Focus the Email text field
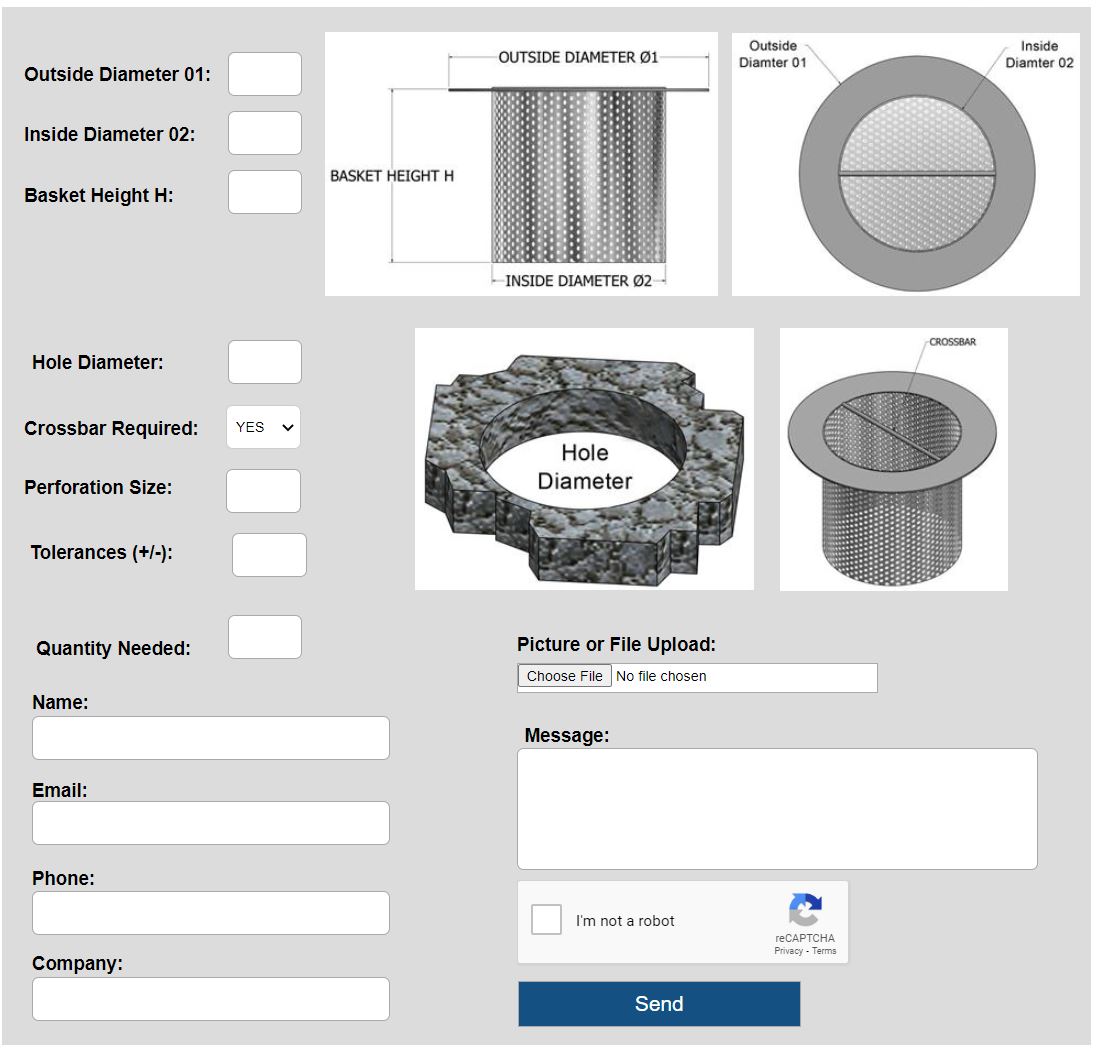 click(x=211, y=823)
